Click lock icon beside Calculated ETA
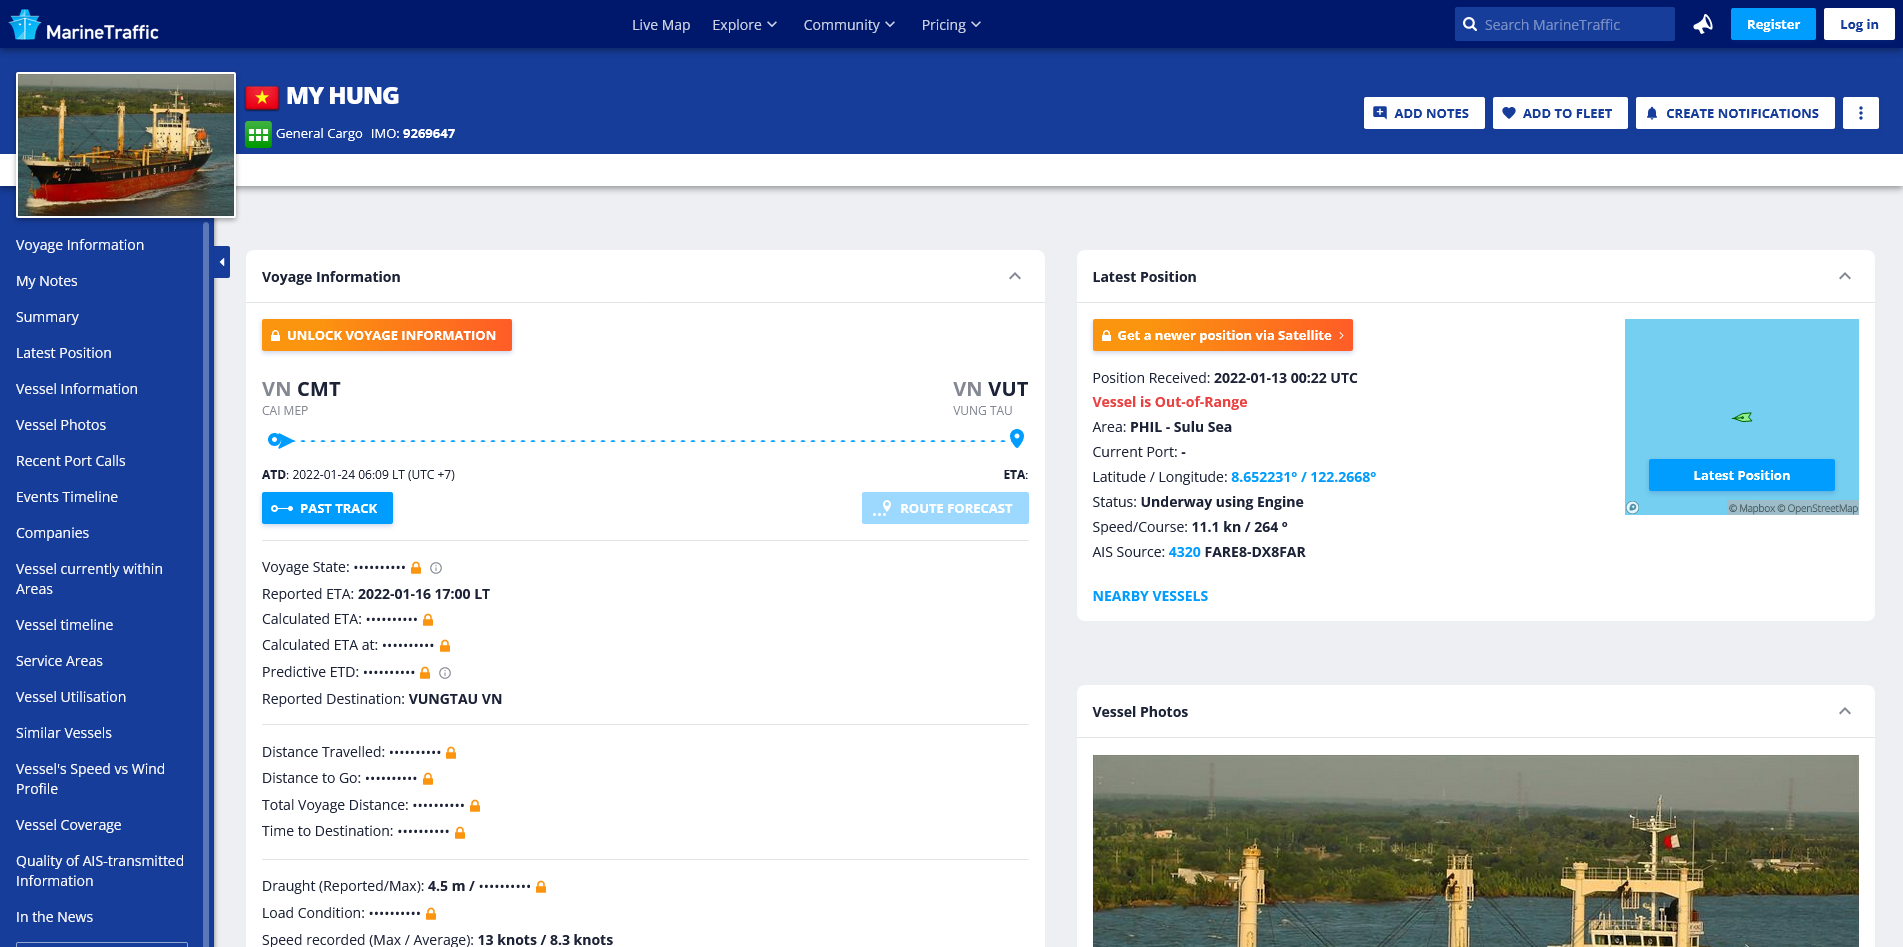 428,620
